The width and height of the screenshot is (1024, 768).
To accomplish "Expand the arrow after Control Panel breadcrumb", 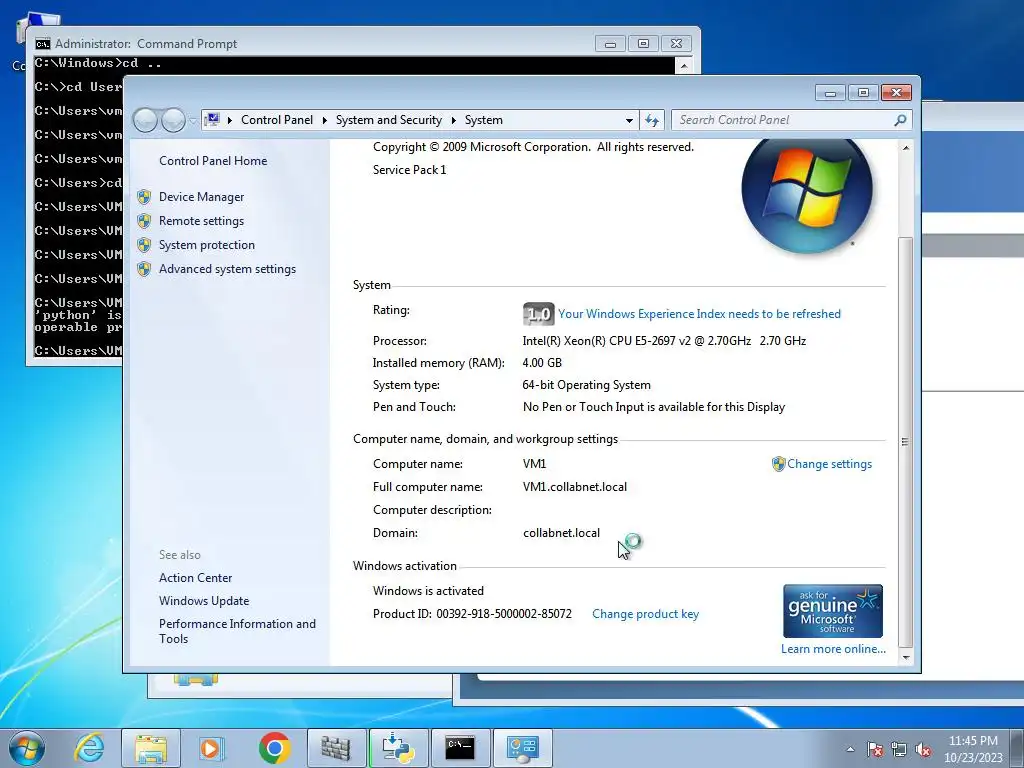I will tap(325, 120).
